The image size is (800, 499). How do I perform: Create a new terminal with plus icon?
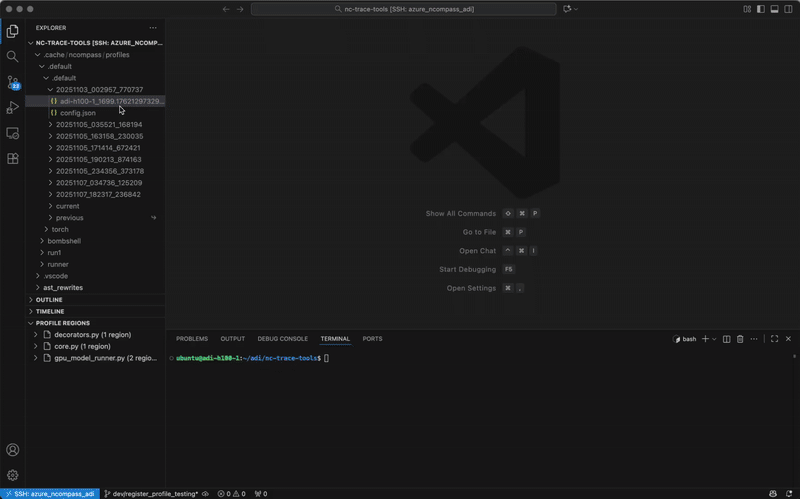[x=705, y=339]
